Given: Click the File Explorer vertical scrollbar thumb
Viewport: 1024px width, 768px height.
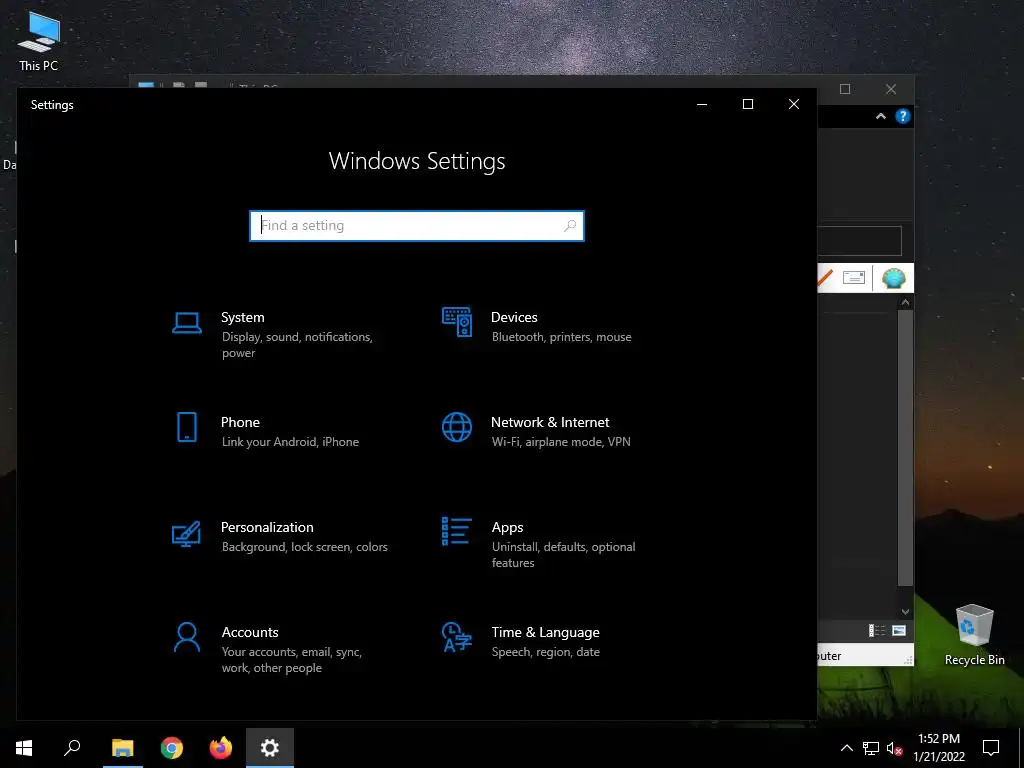Looking at the screenshot, I should [x=905, y=448].
